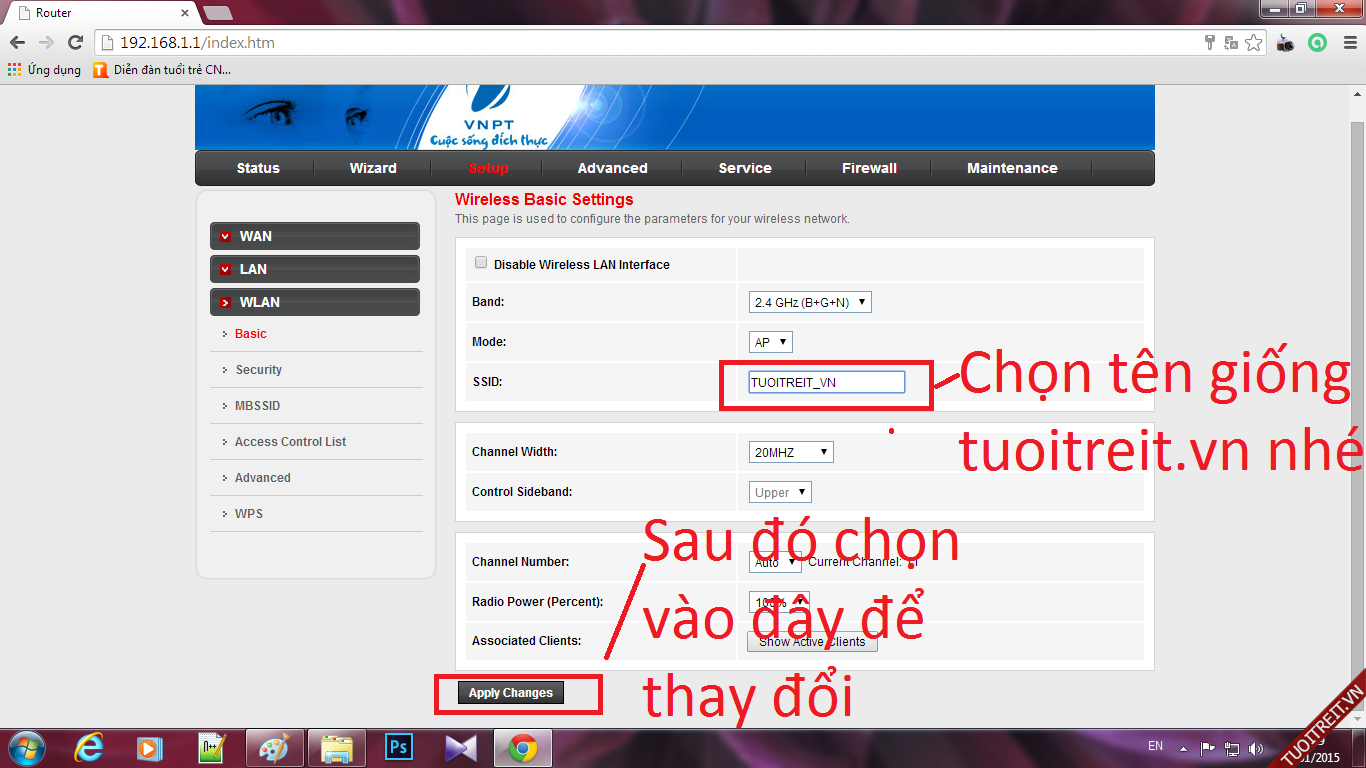This screenshot has width=1366, height=768.
Task: Open Photoshop from the taskbar
Action: [399, 748]
